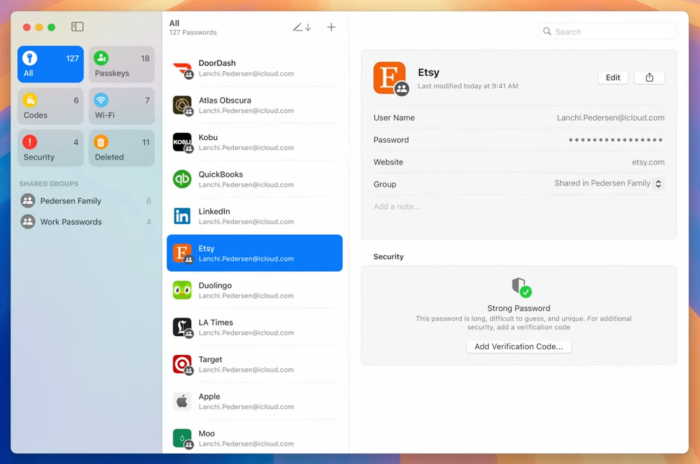
Task: Select the Target entry name
Action: 210,359
